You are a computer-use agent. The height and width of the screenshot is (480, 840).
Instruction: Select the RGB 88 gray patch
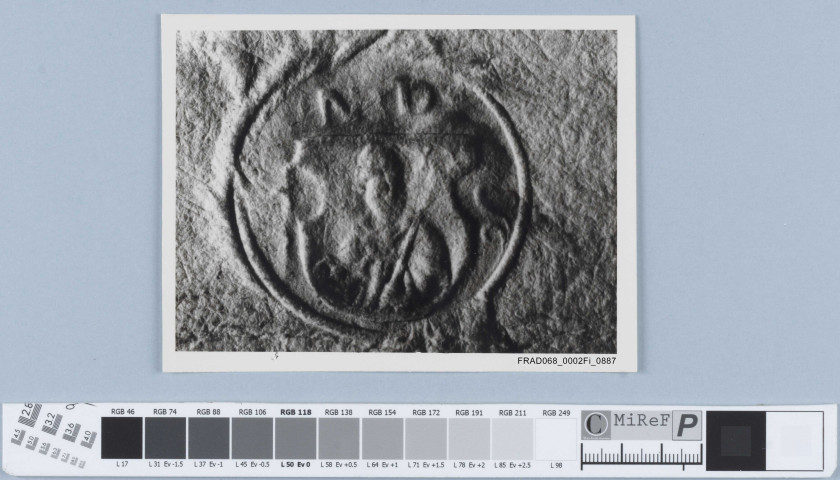click(x=208, y=438)
